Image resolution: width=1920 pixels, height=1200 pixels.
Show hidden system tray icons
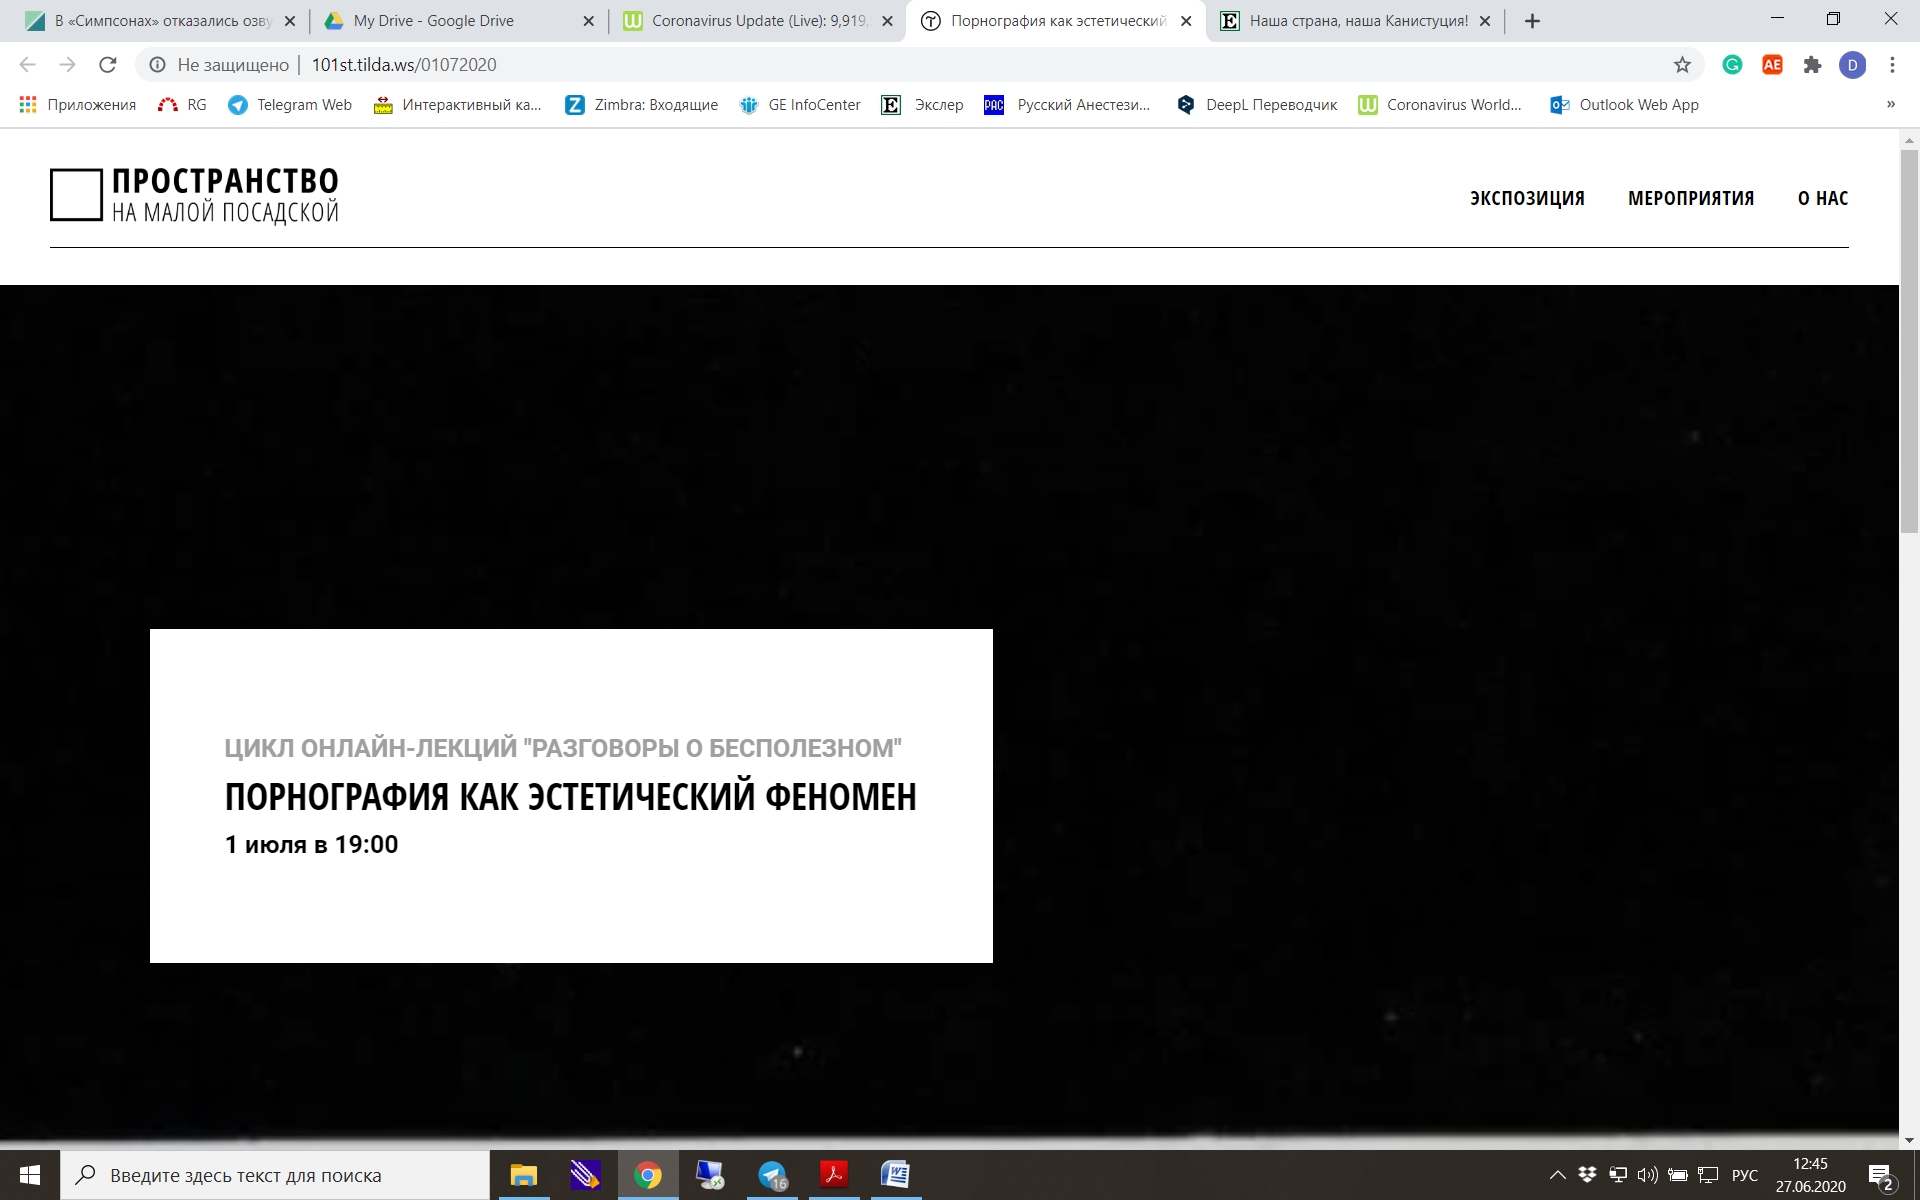tap(1557, 1175)
